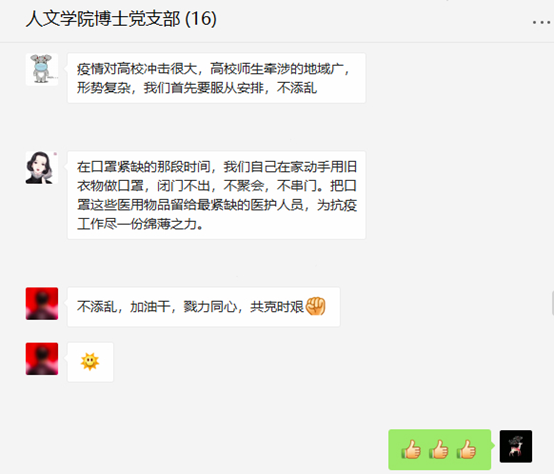This screenshot has width=554, height=474.
Task: Click the member count (16)
Action: [x=201, y=19]
